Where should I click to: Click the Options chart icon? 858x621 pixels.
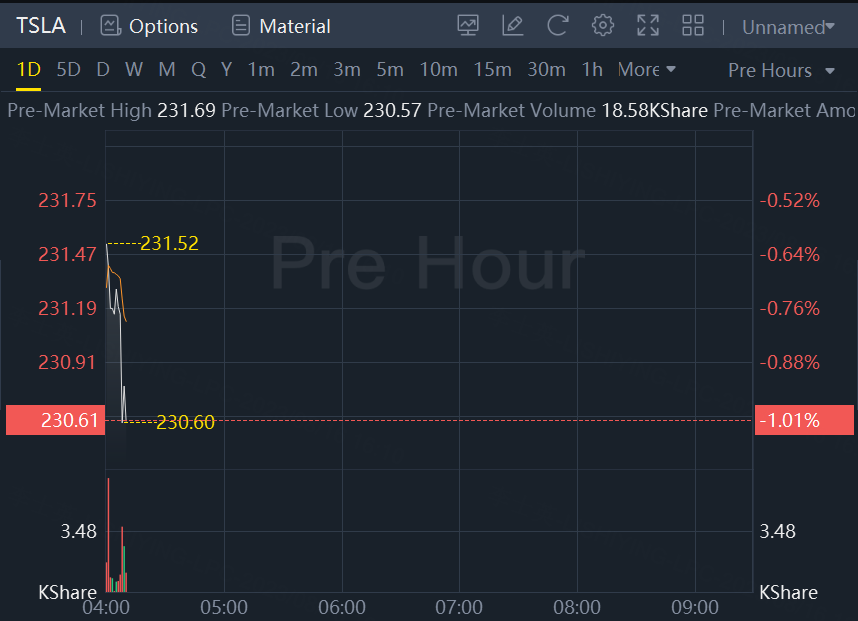tap(109, 26)
